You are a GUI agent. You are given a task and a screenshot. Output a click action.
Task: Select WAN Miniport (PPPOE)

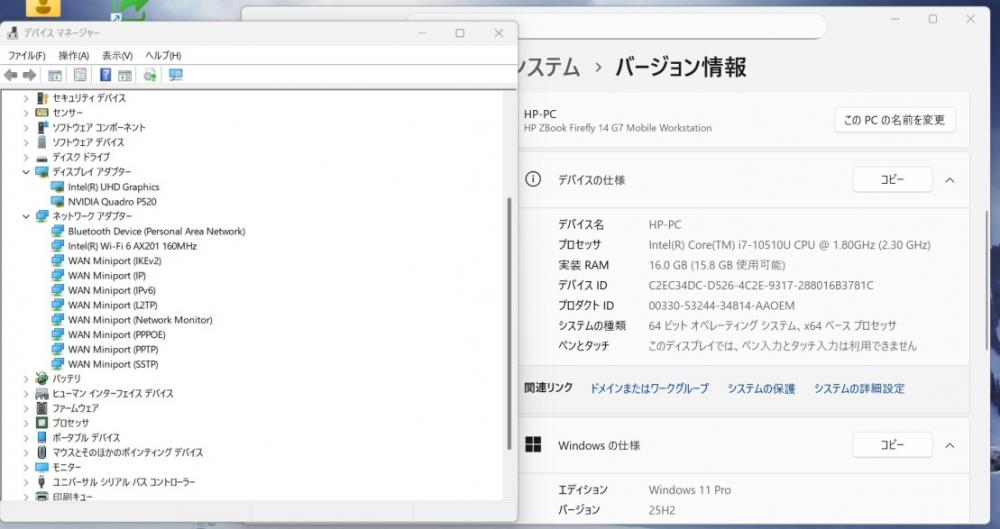[x=117, y=334]
